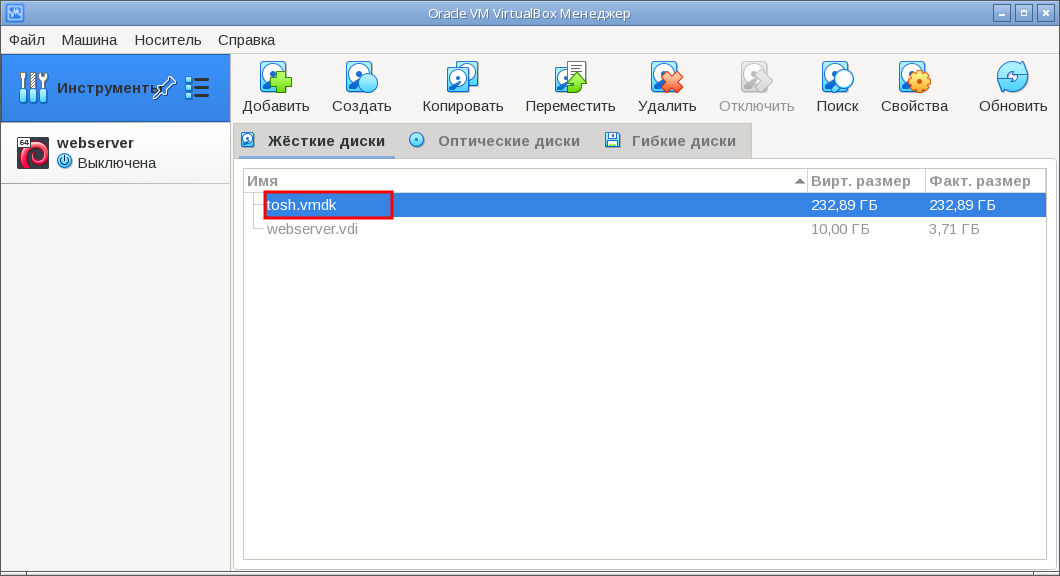1060x576 pixels.
Task: Select the webserver.vdi disk row
Action: tap(645, 229)
